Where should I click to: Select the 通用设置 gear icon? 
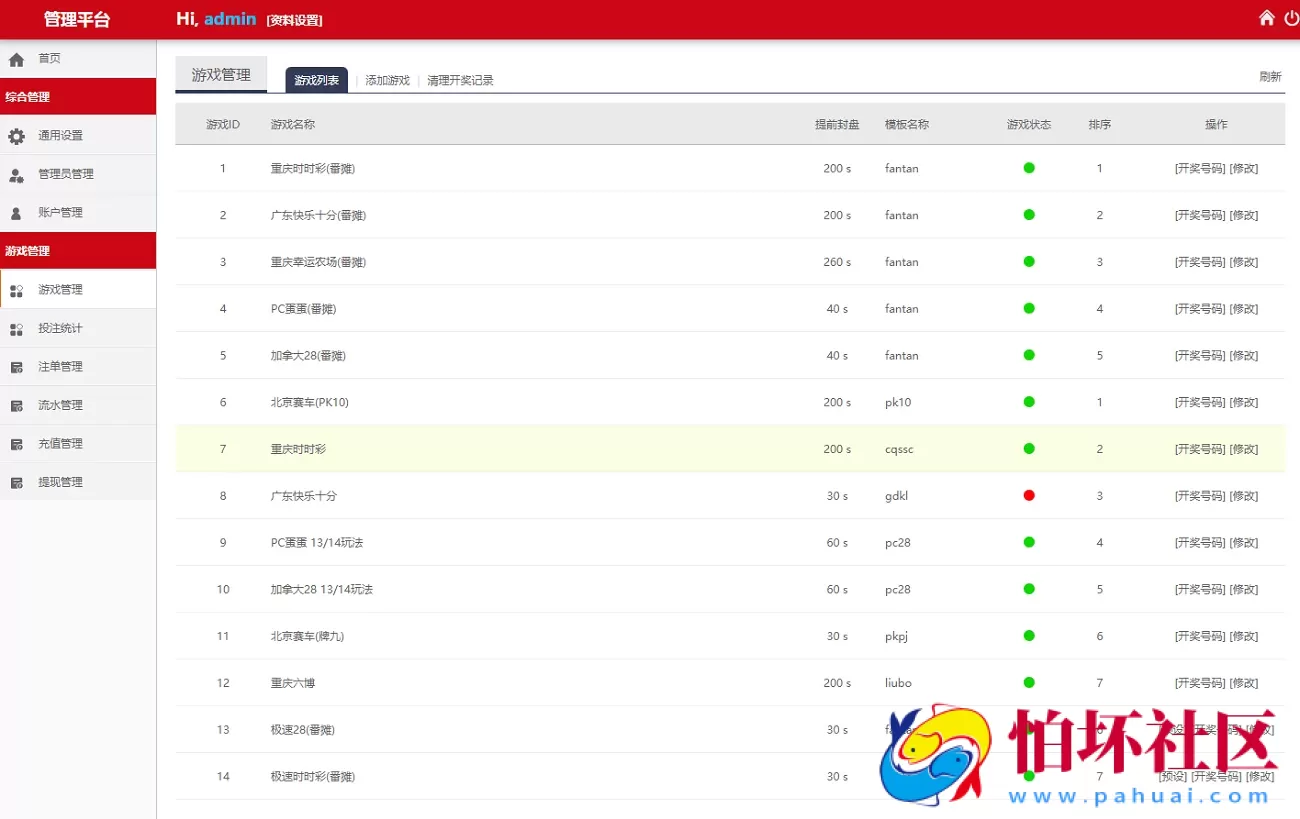click(x=17, y=135)
